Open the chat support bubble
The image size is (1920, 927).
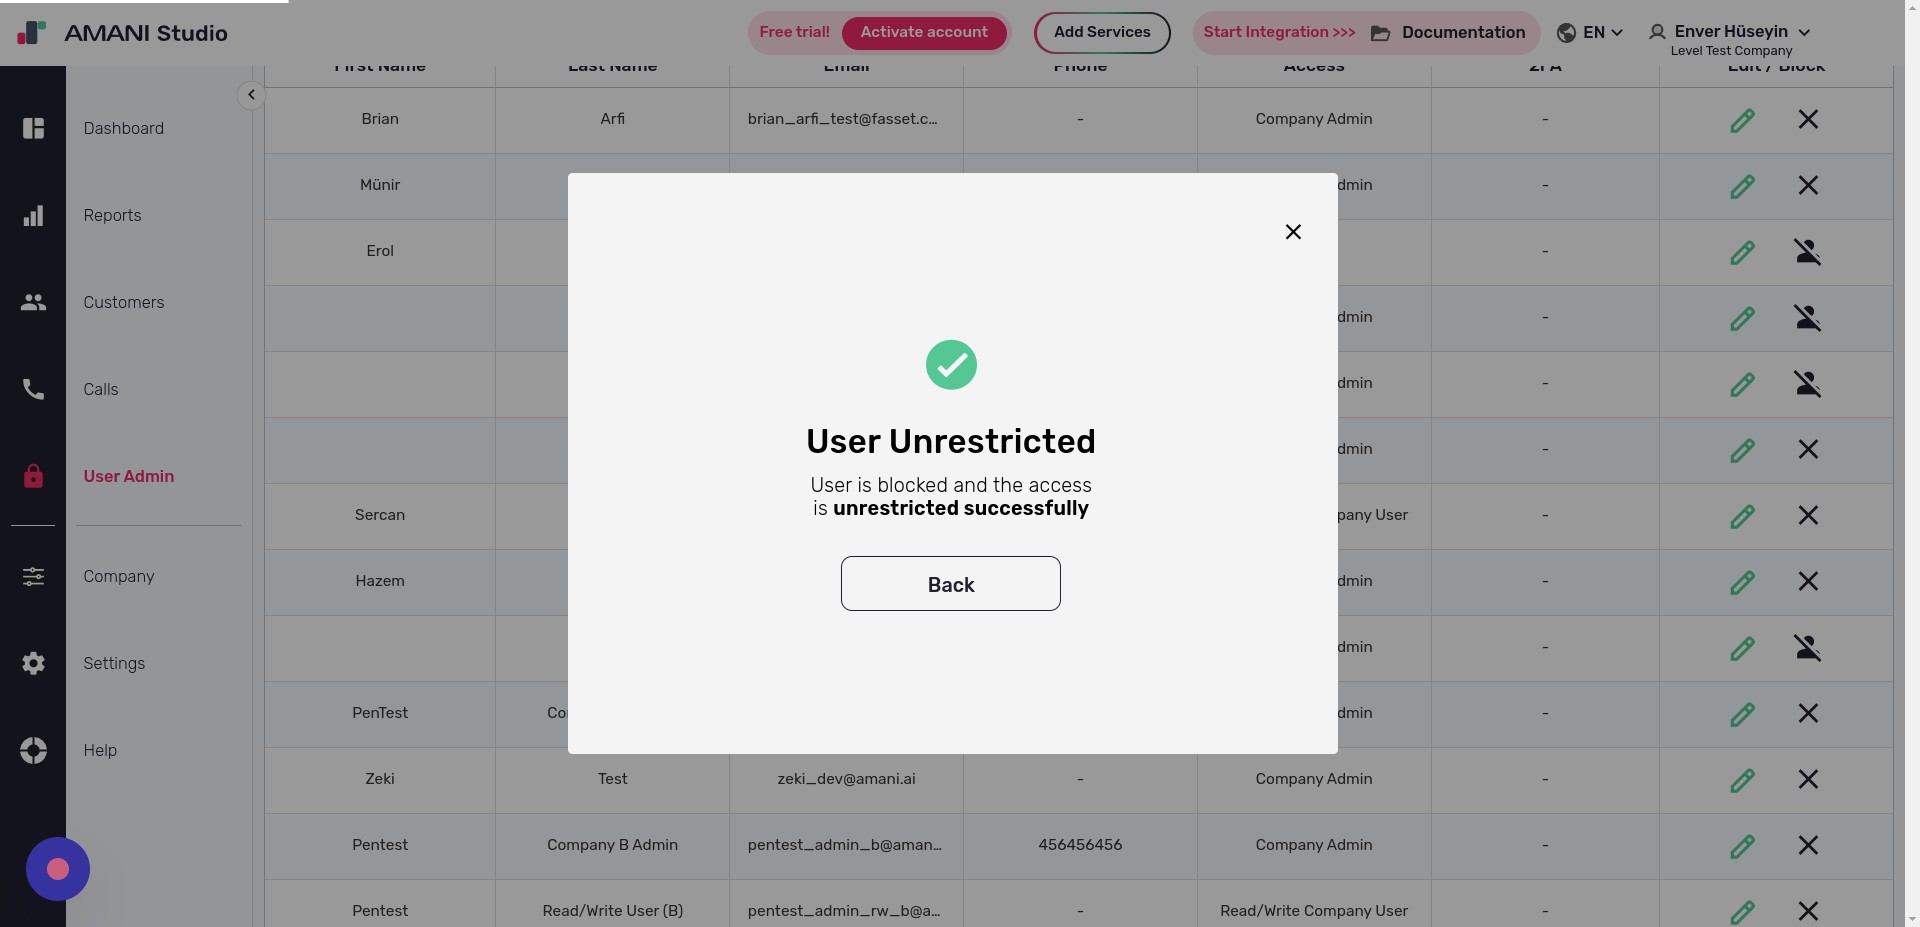(57, 868)
